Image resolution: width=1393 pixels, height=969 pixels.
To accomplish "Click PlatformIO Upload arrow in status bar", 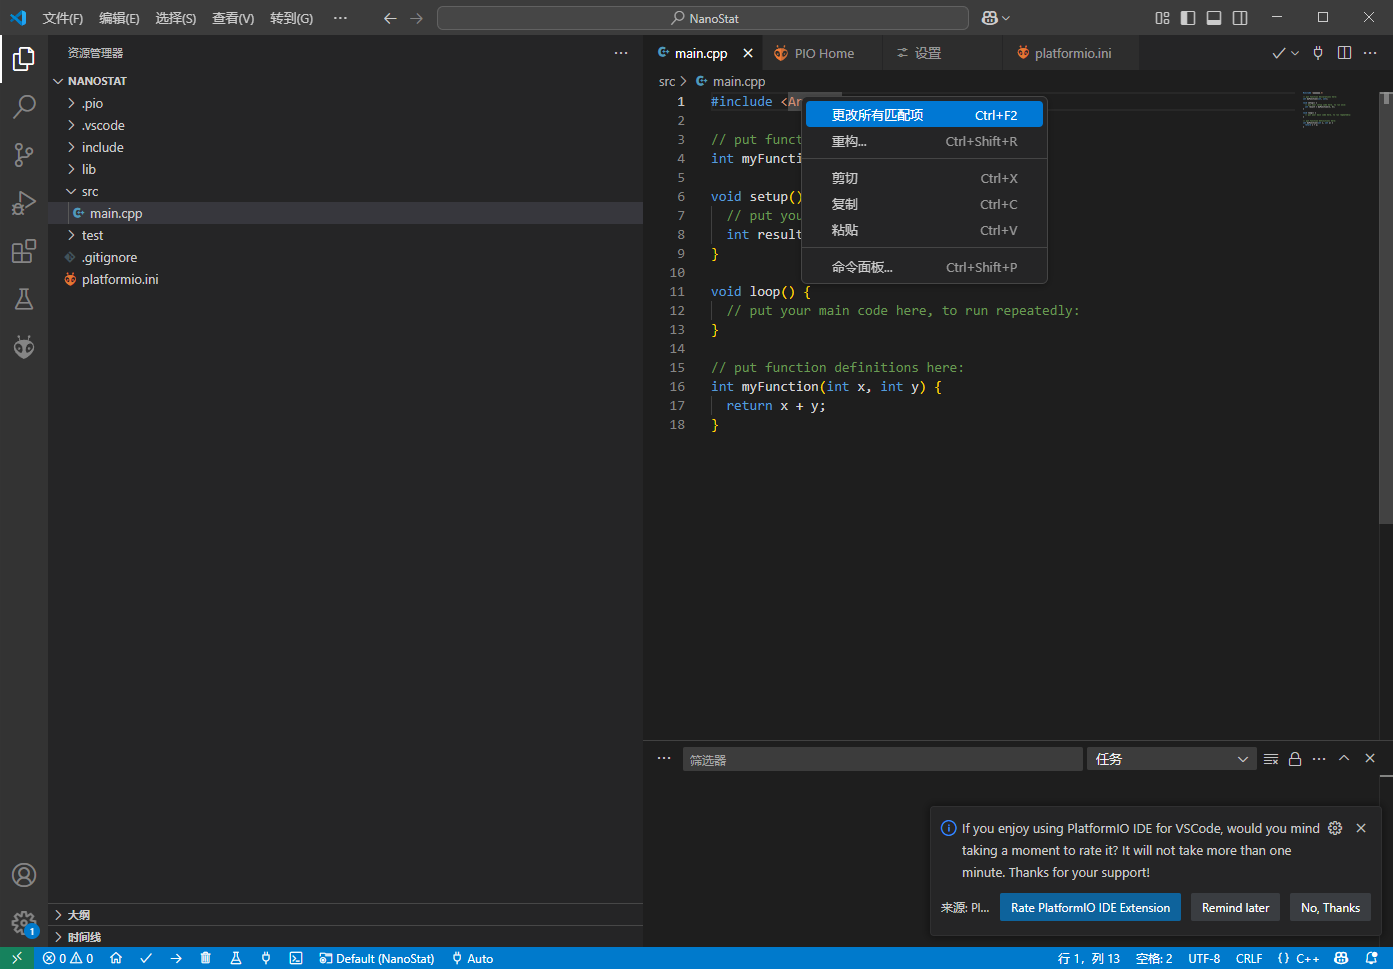I will (x=176, y=958).
